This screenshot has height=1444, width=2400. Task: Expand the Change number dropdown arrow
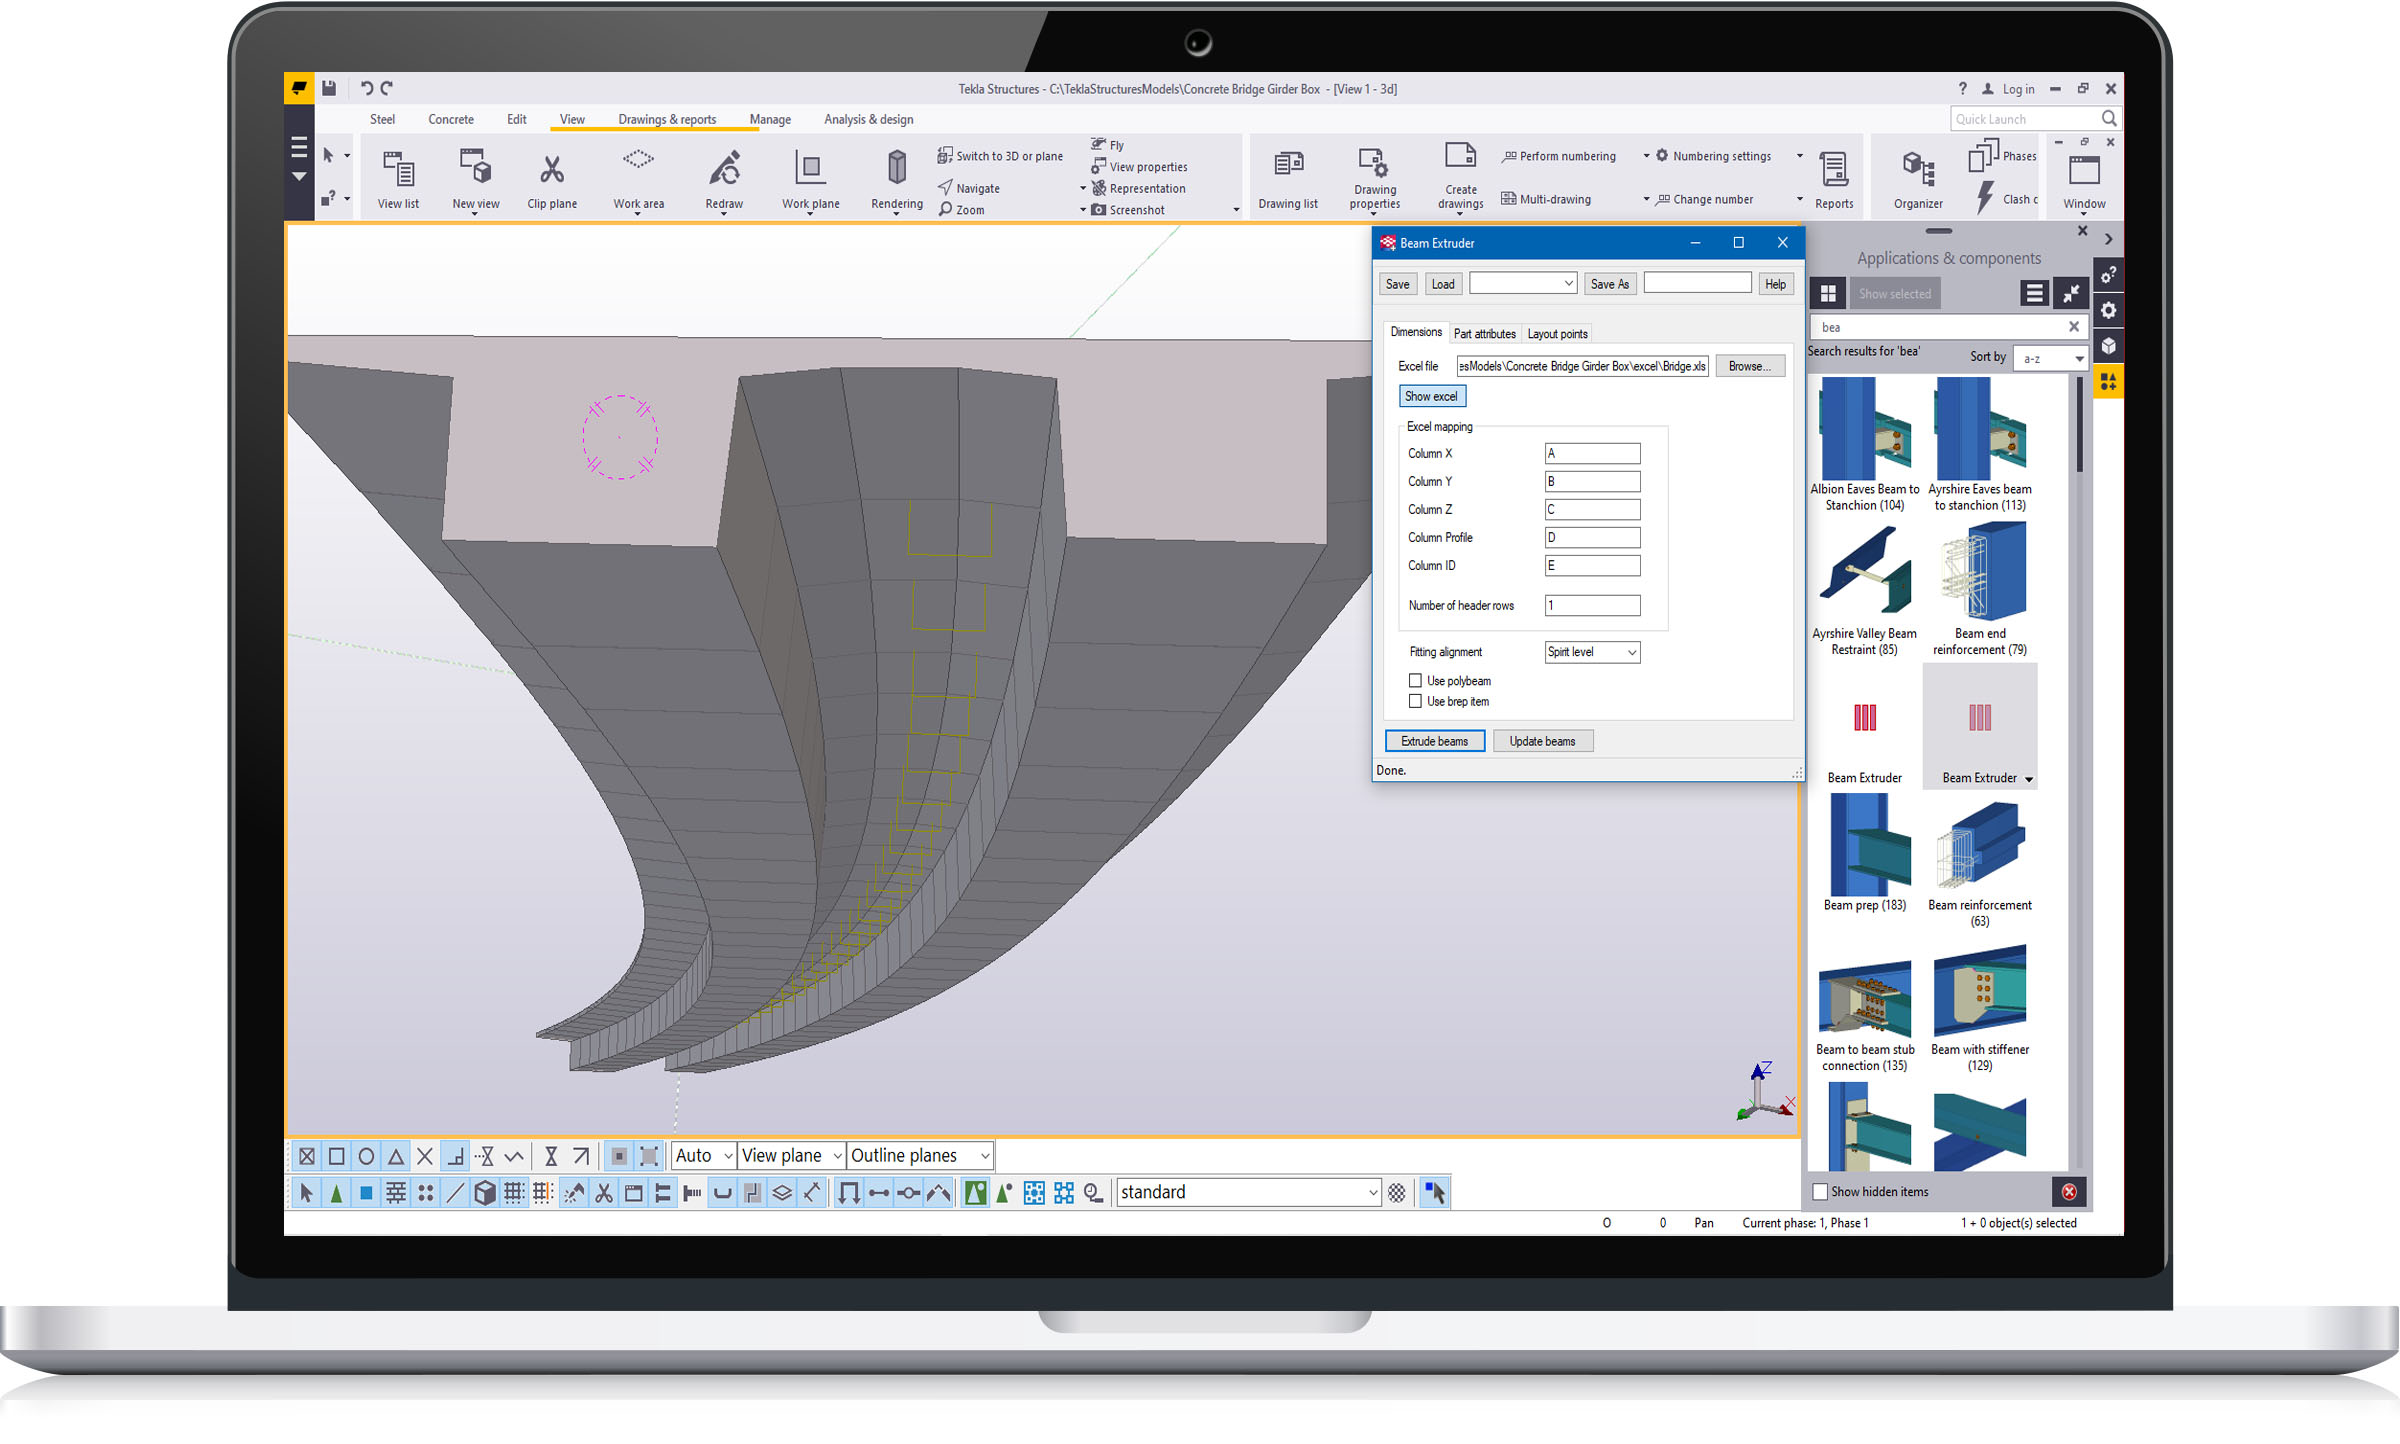click(x=1799, y=199)
